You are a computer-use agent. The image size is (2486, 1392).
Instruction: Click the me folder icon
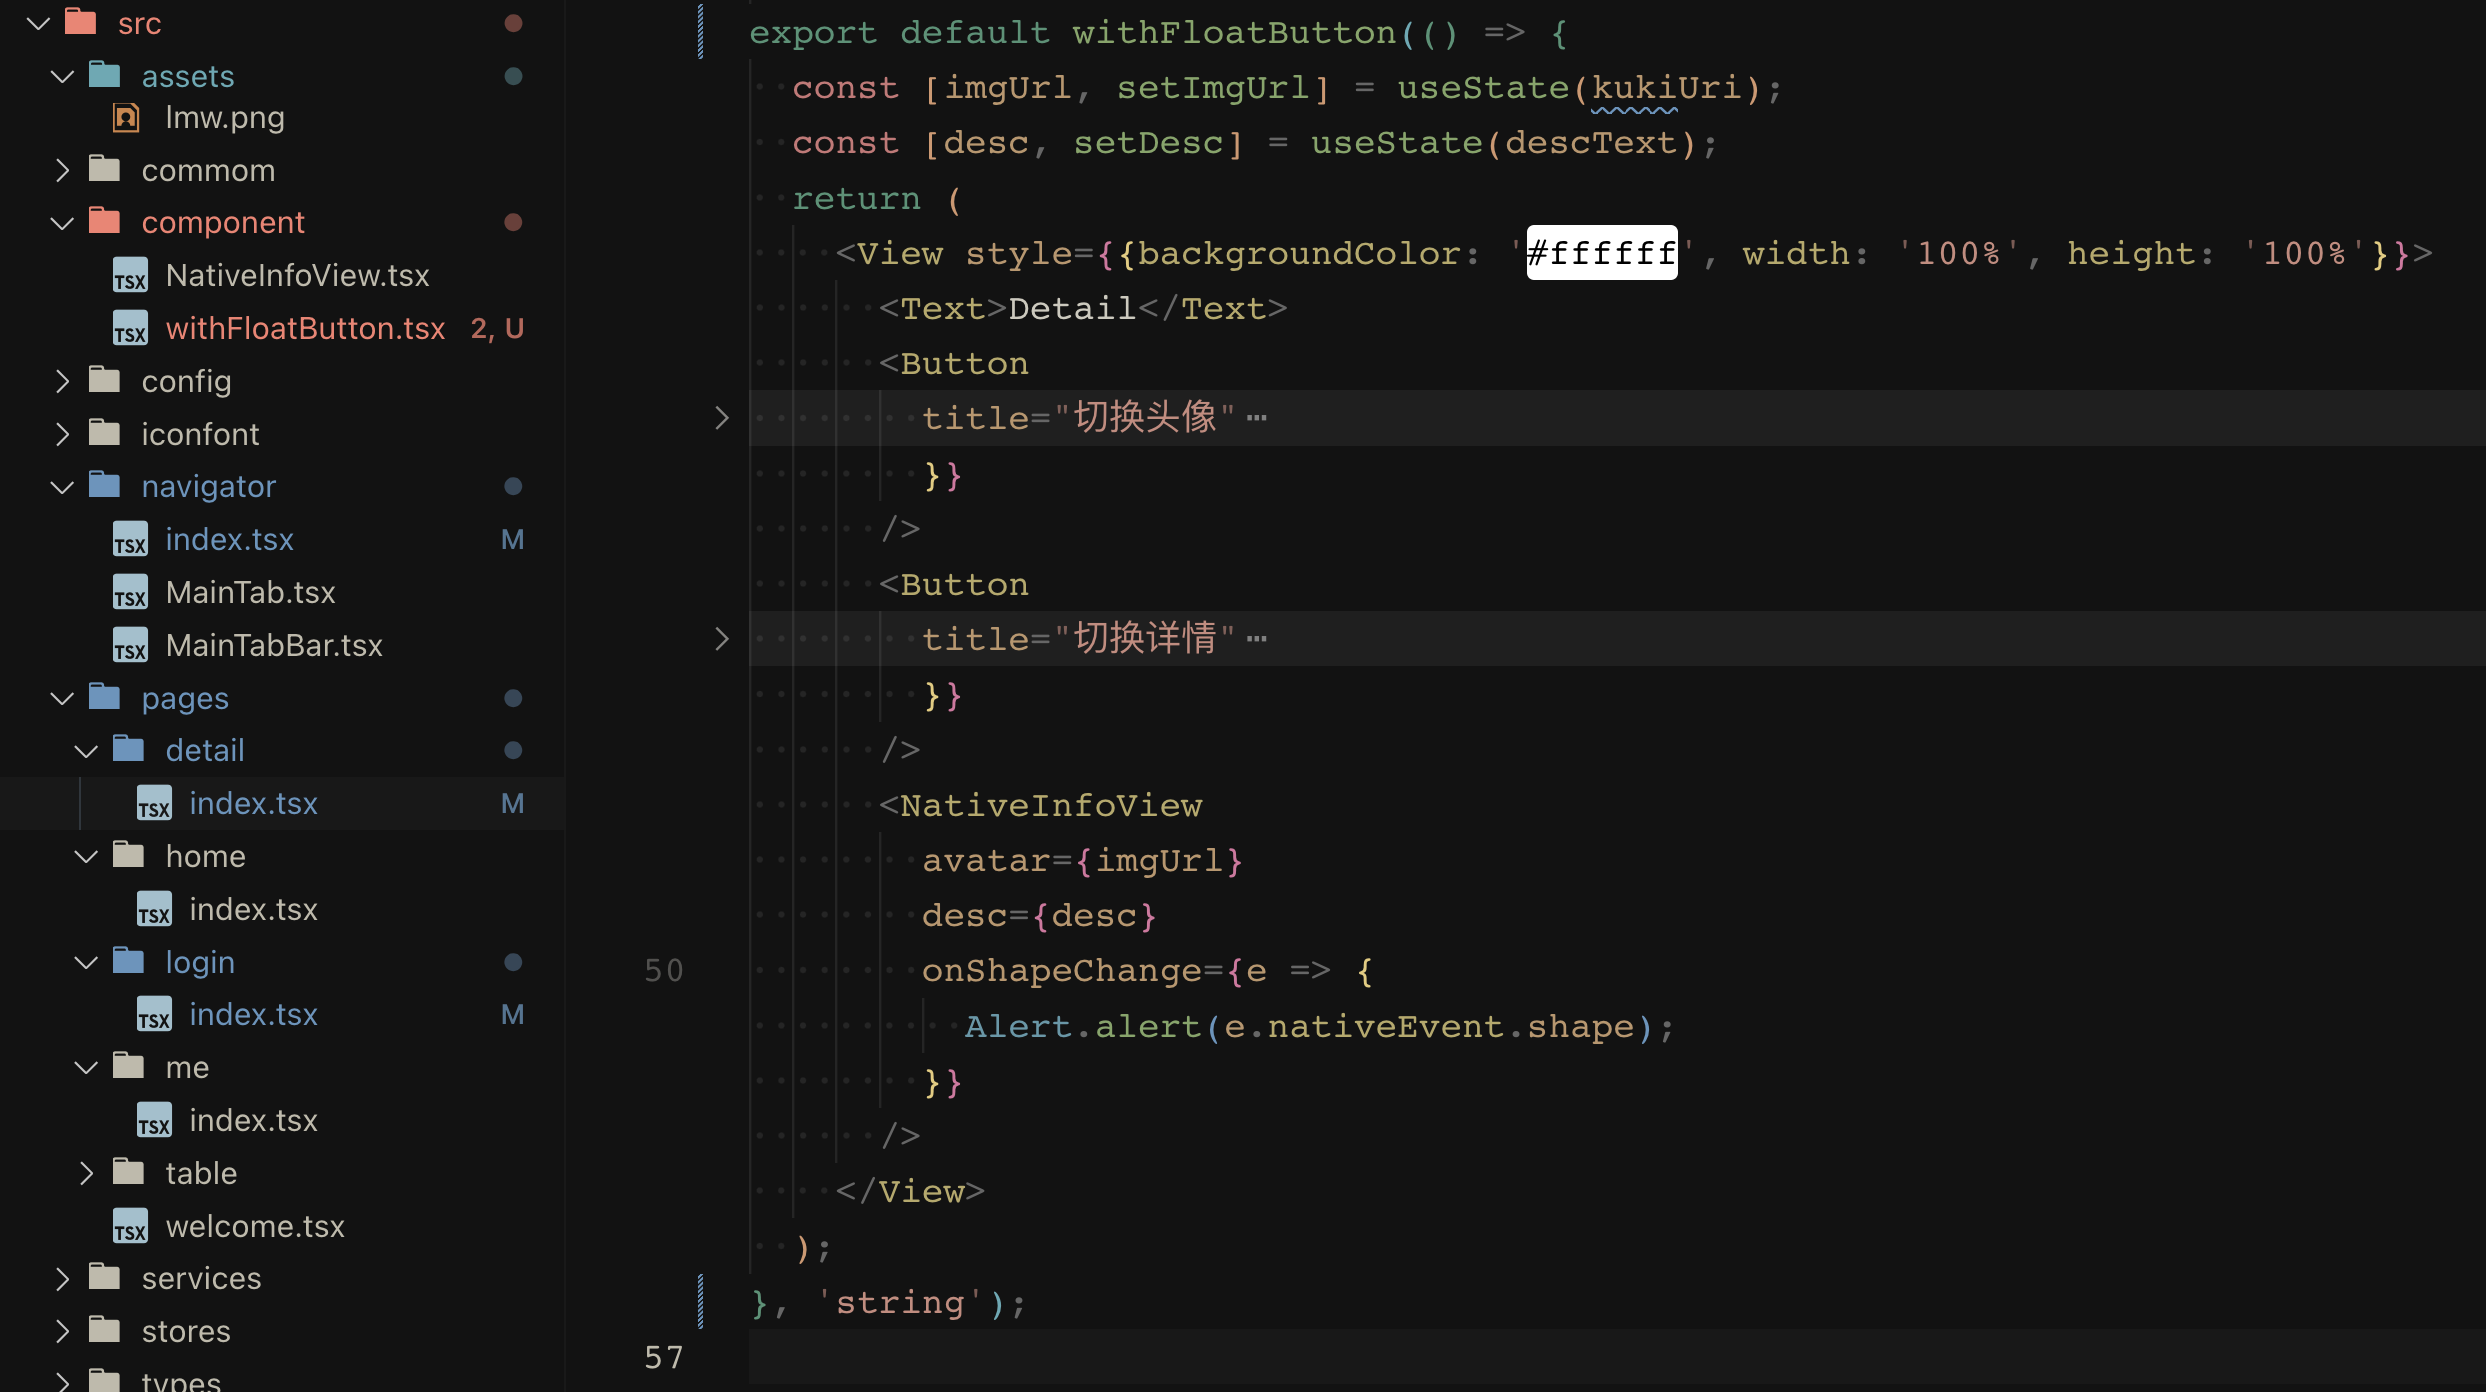(x=129, y=1066)
